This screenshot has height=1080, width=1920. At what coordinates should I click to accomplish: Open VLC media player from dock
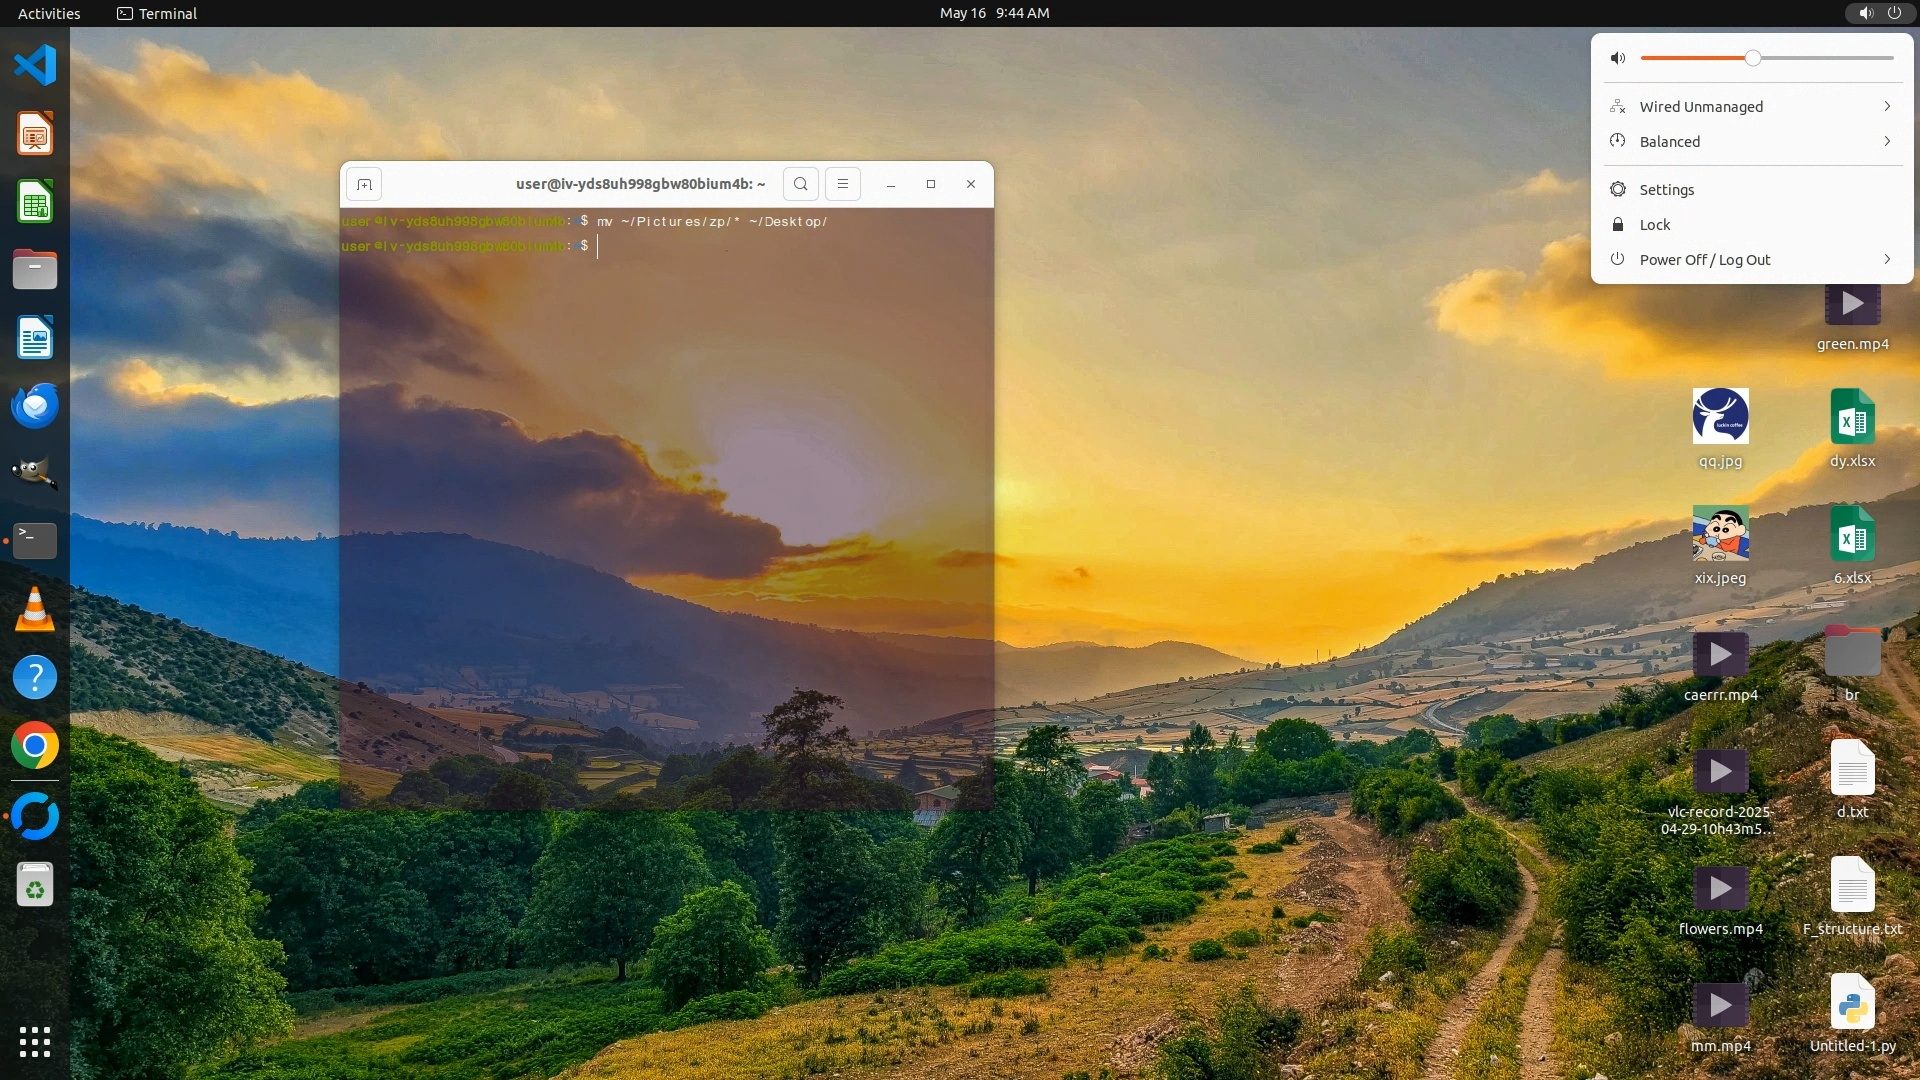tap(35, 609)
